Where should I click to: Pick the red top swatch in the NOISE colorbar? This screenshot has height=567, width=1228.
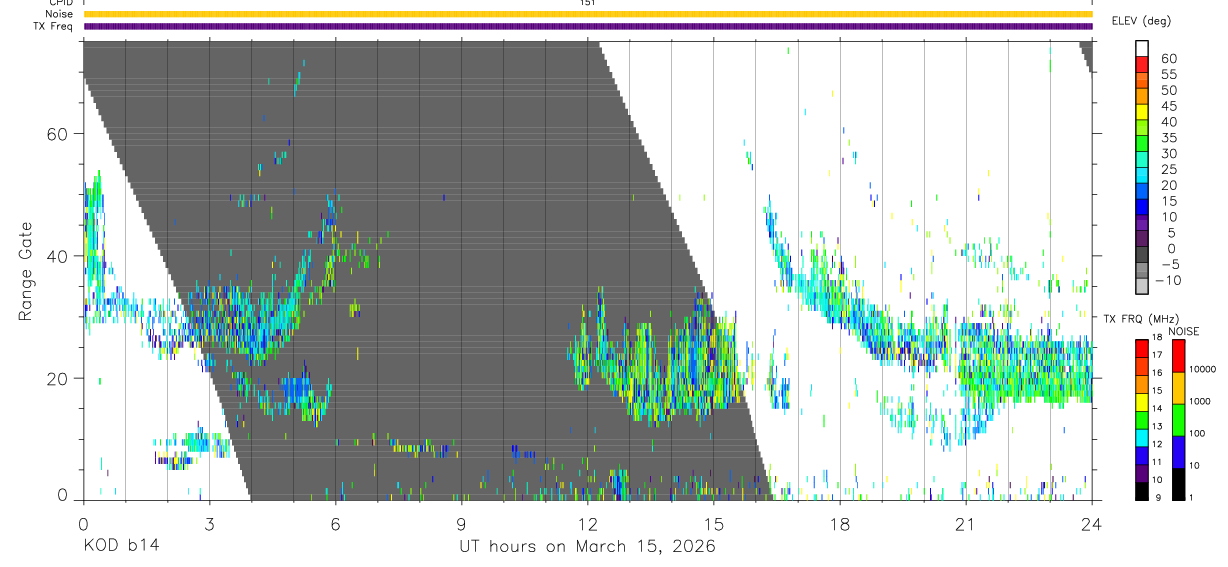pos(1178,356)
